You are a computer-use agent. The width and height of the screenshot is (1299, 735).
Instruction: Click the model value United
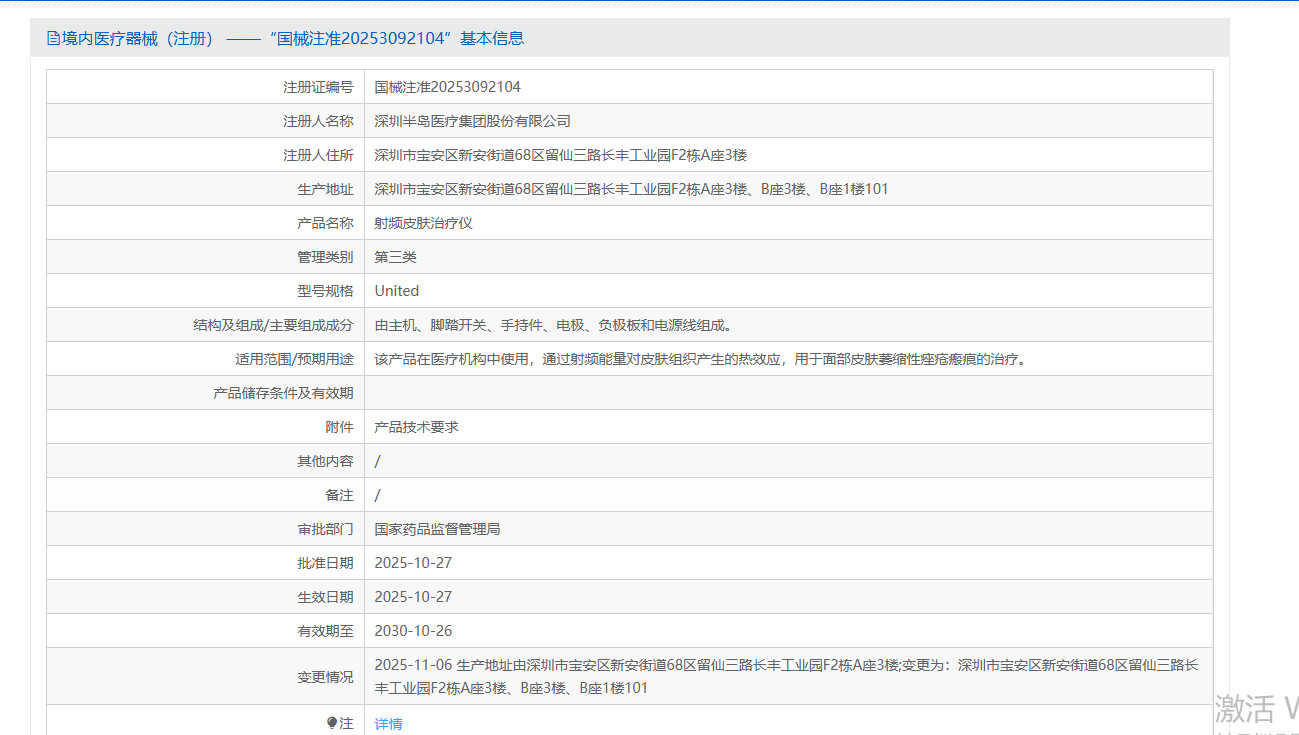396,291
